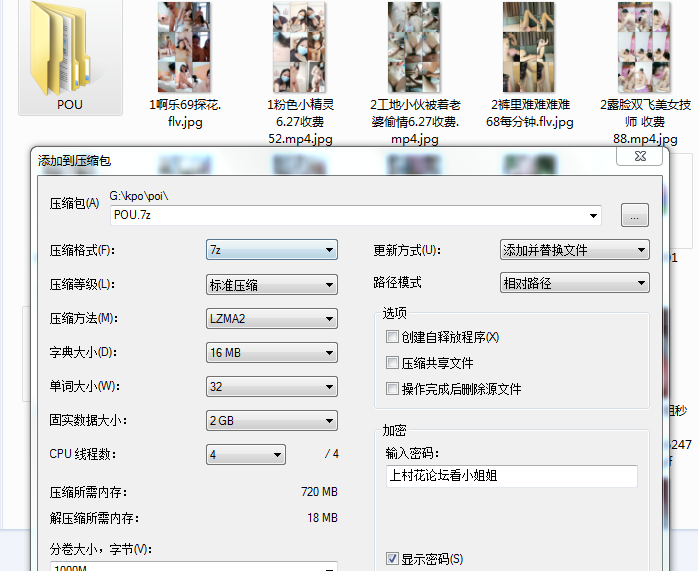This screenshot has width=698, height=571.
Task: Click the browse "..." button for archive path
Action: [x=635, y=215]
